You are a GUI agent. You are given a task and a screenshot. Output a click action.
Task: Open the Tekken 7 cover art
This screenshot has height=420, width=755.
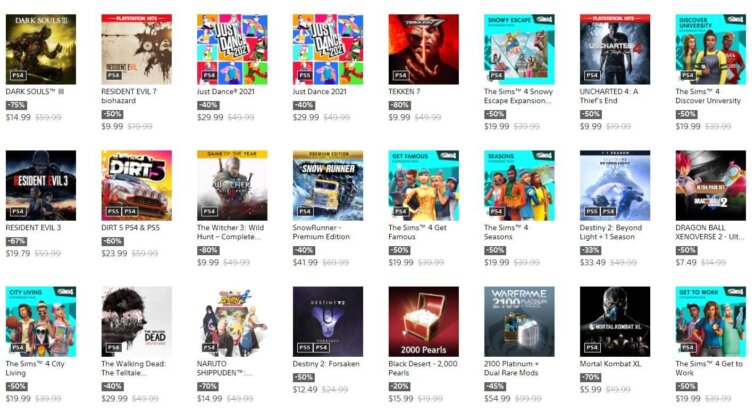pyautogui.click(x=423, y=49)
